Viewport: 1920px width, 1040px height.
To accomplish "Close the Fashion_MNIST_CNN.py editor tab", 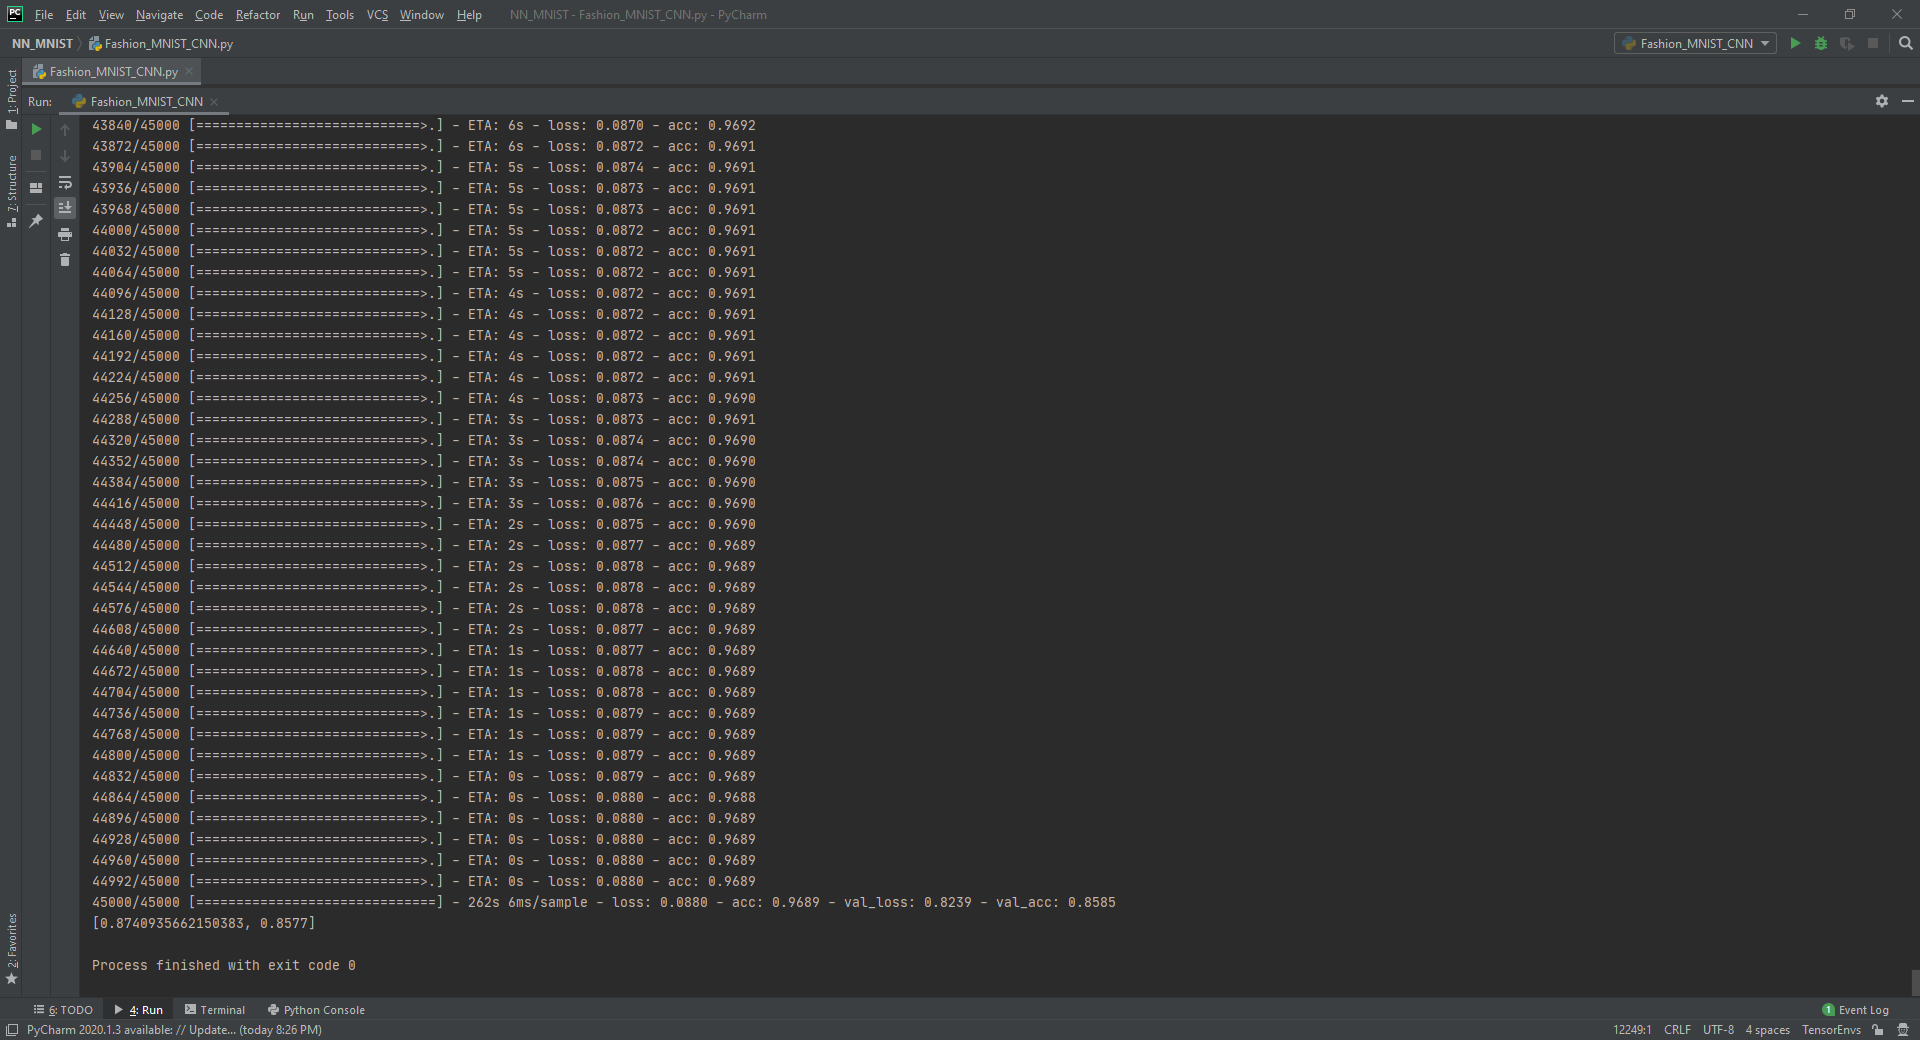I will tap(189, 71).
